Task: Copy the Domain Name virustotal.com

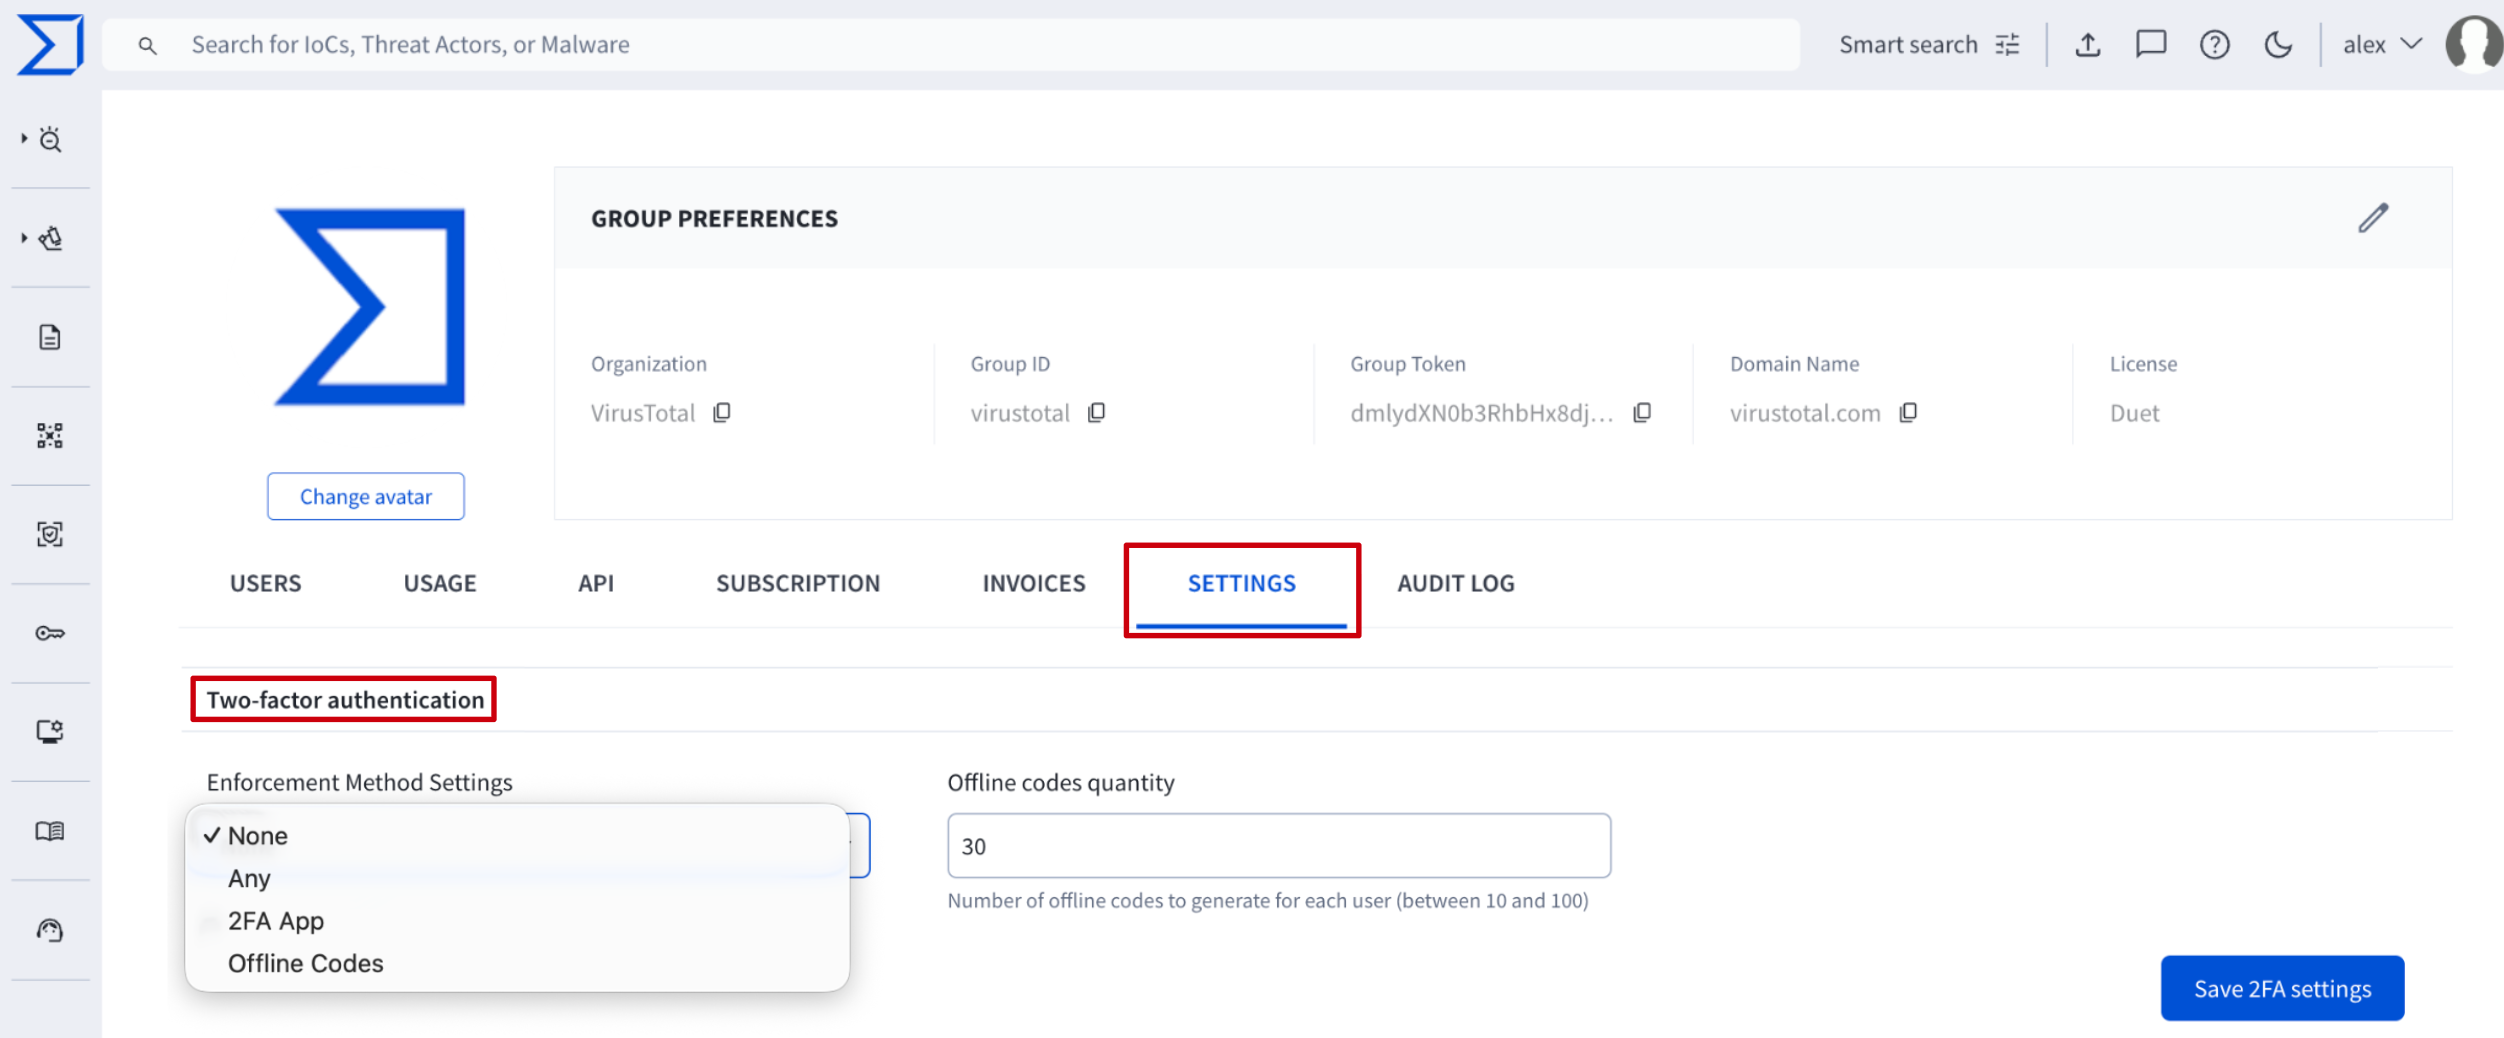Action: point(1908,413)
